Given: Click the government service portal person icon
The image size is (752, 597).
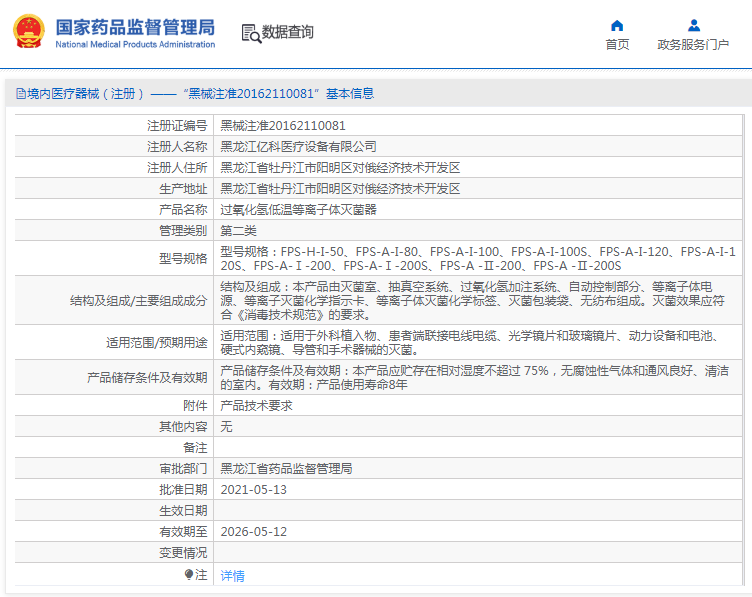Looking at the screenshot, I should coord(693,25).
